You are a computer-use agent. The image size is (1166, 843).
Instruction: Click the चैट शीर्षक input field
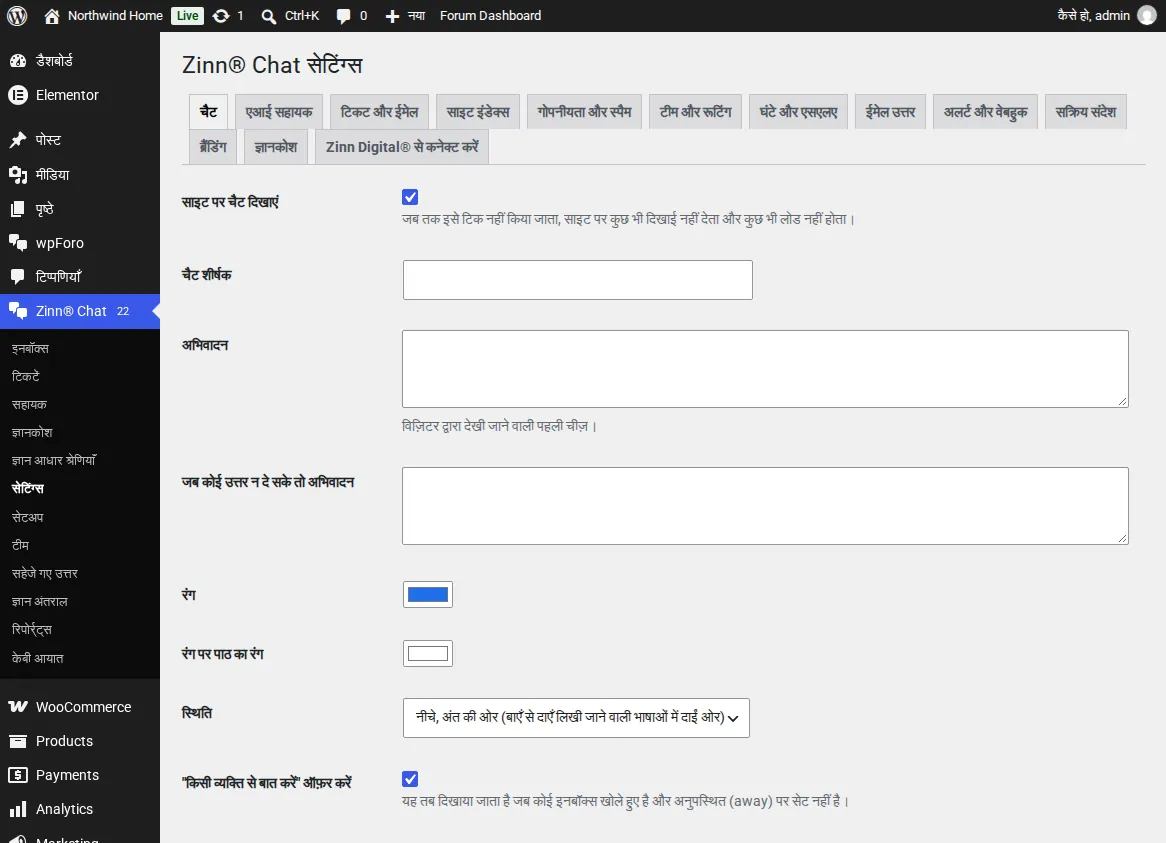578,280
